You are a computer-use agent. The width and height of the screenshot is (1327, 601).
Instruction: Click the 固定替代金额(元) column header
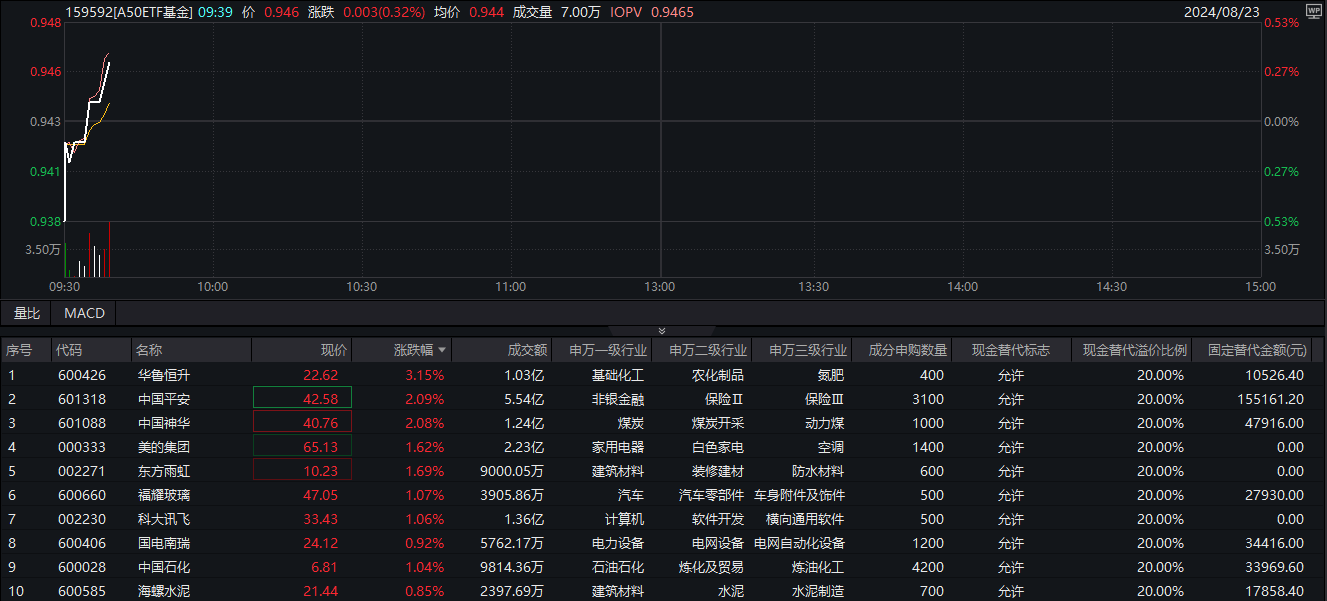tap(1257, 351)
